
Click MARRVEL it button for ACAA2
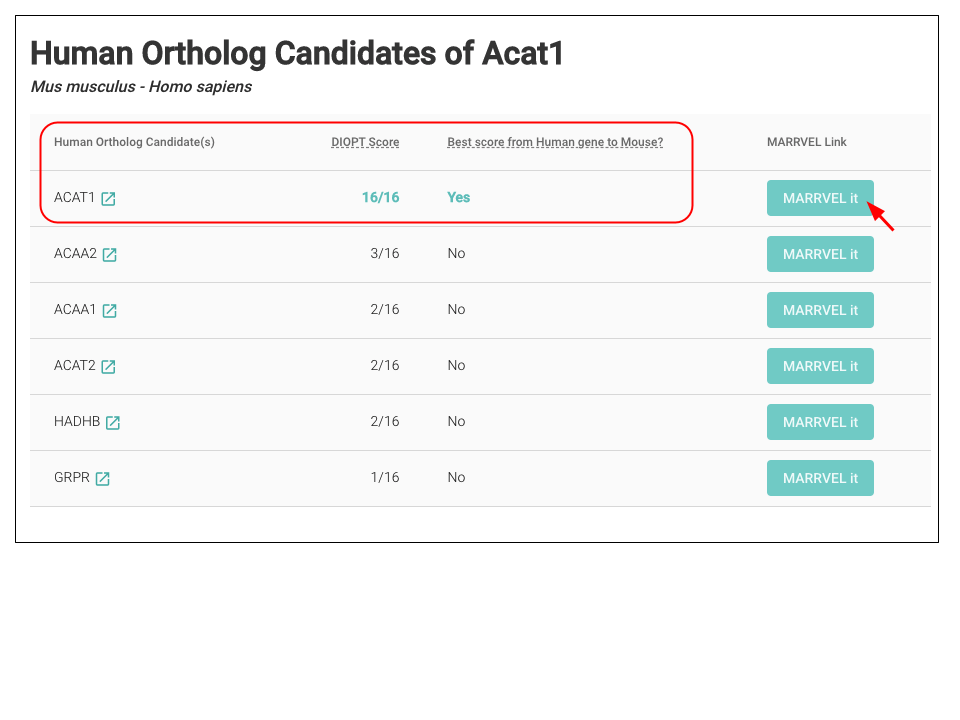coord(820,254)
